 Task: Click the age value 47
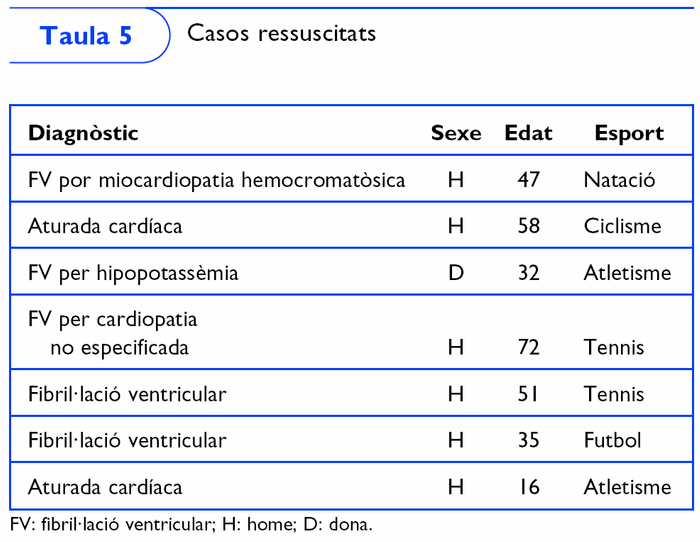point(529,180)
